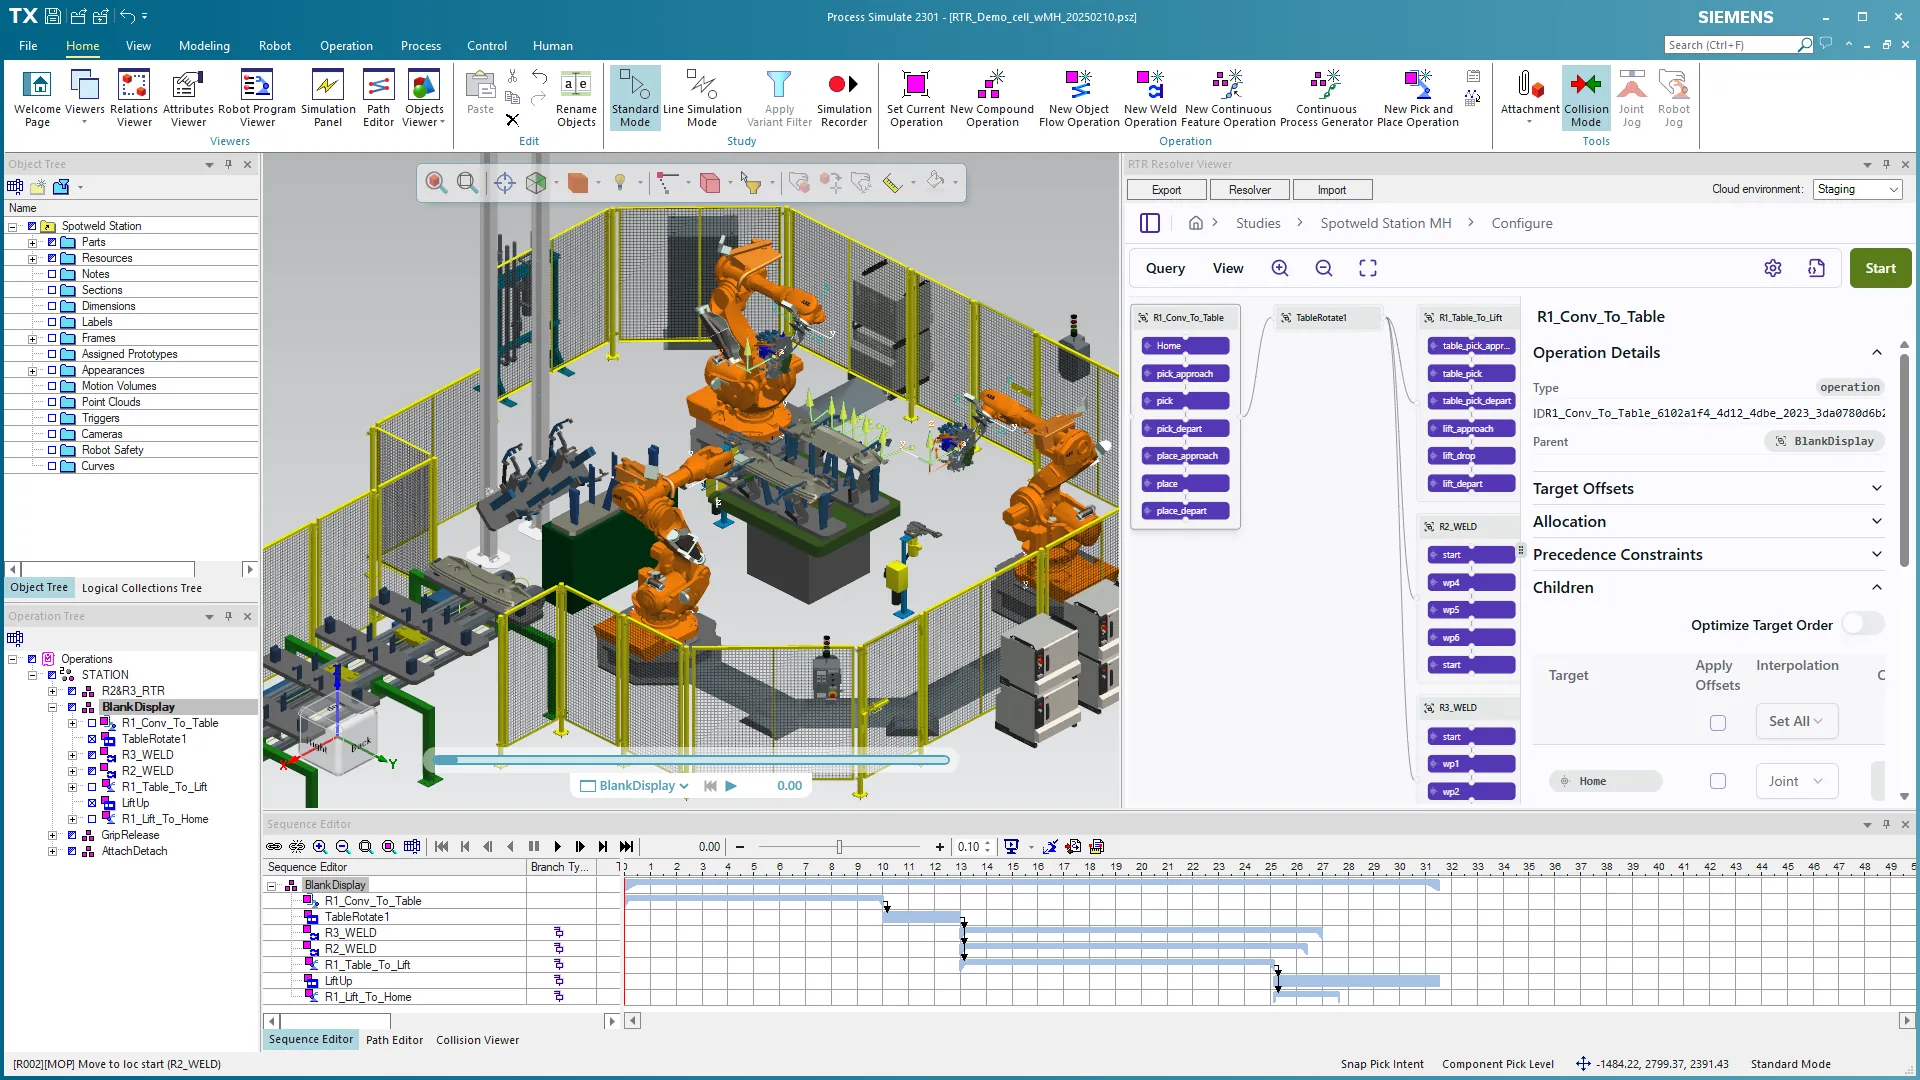Create a New Compound Operation

click(x=992, y=98)
